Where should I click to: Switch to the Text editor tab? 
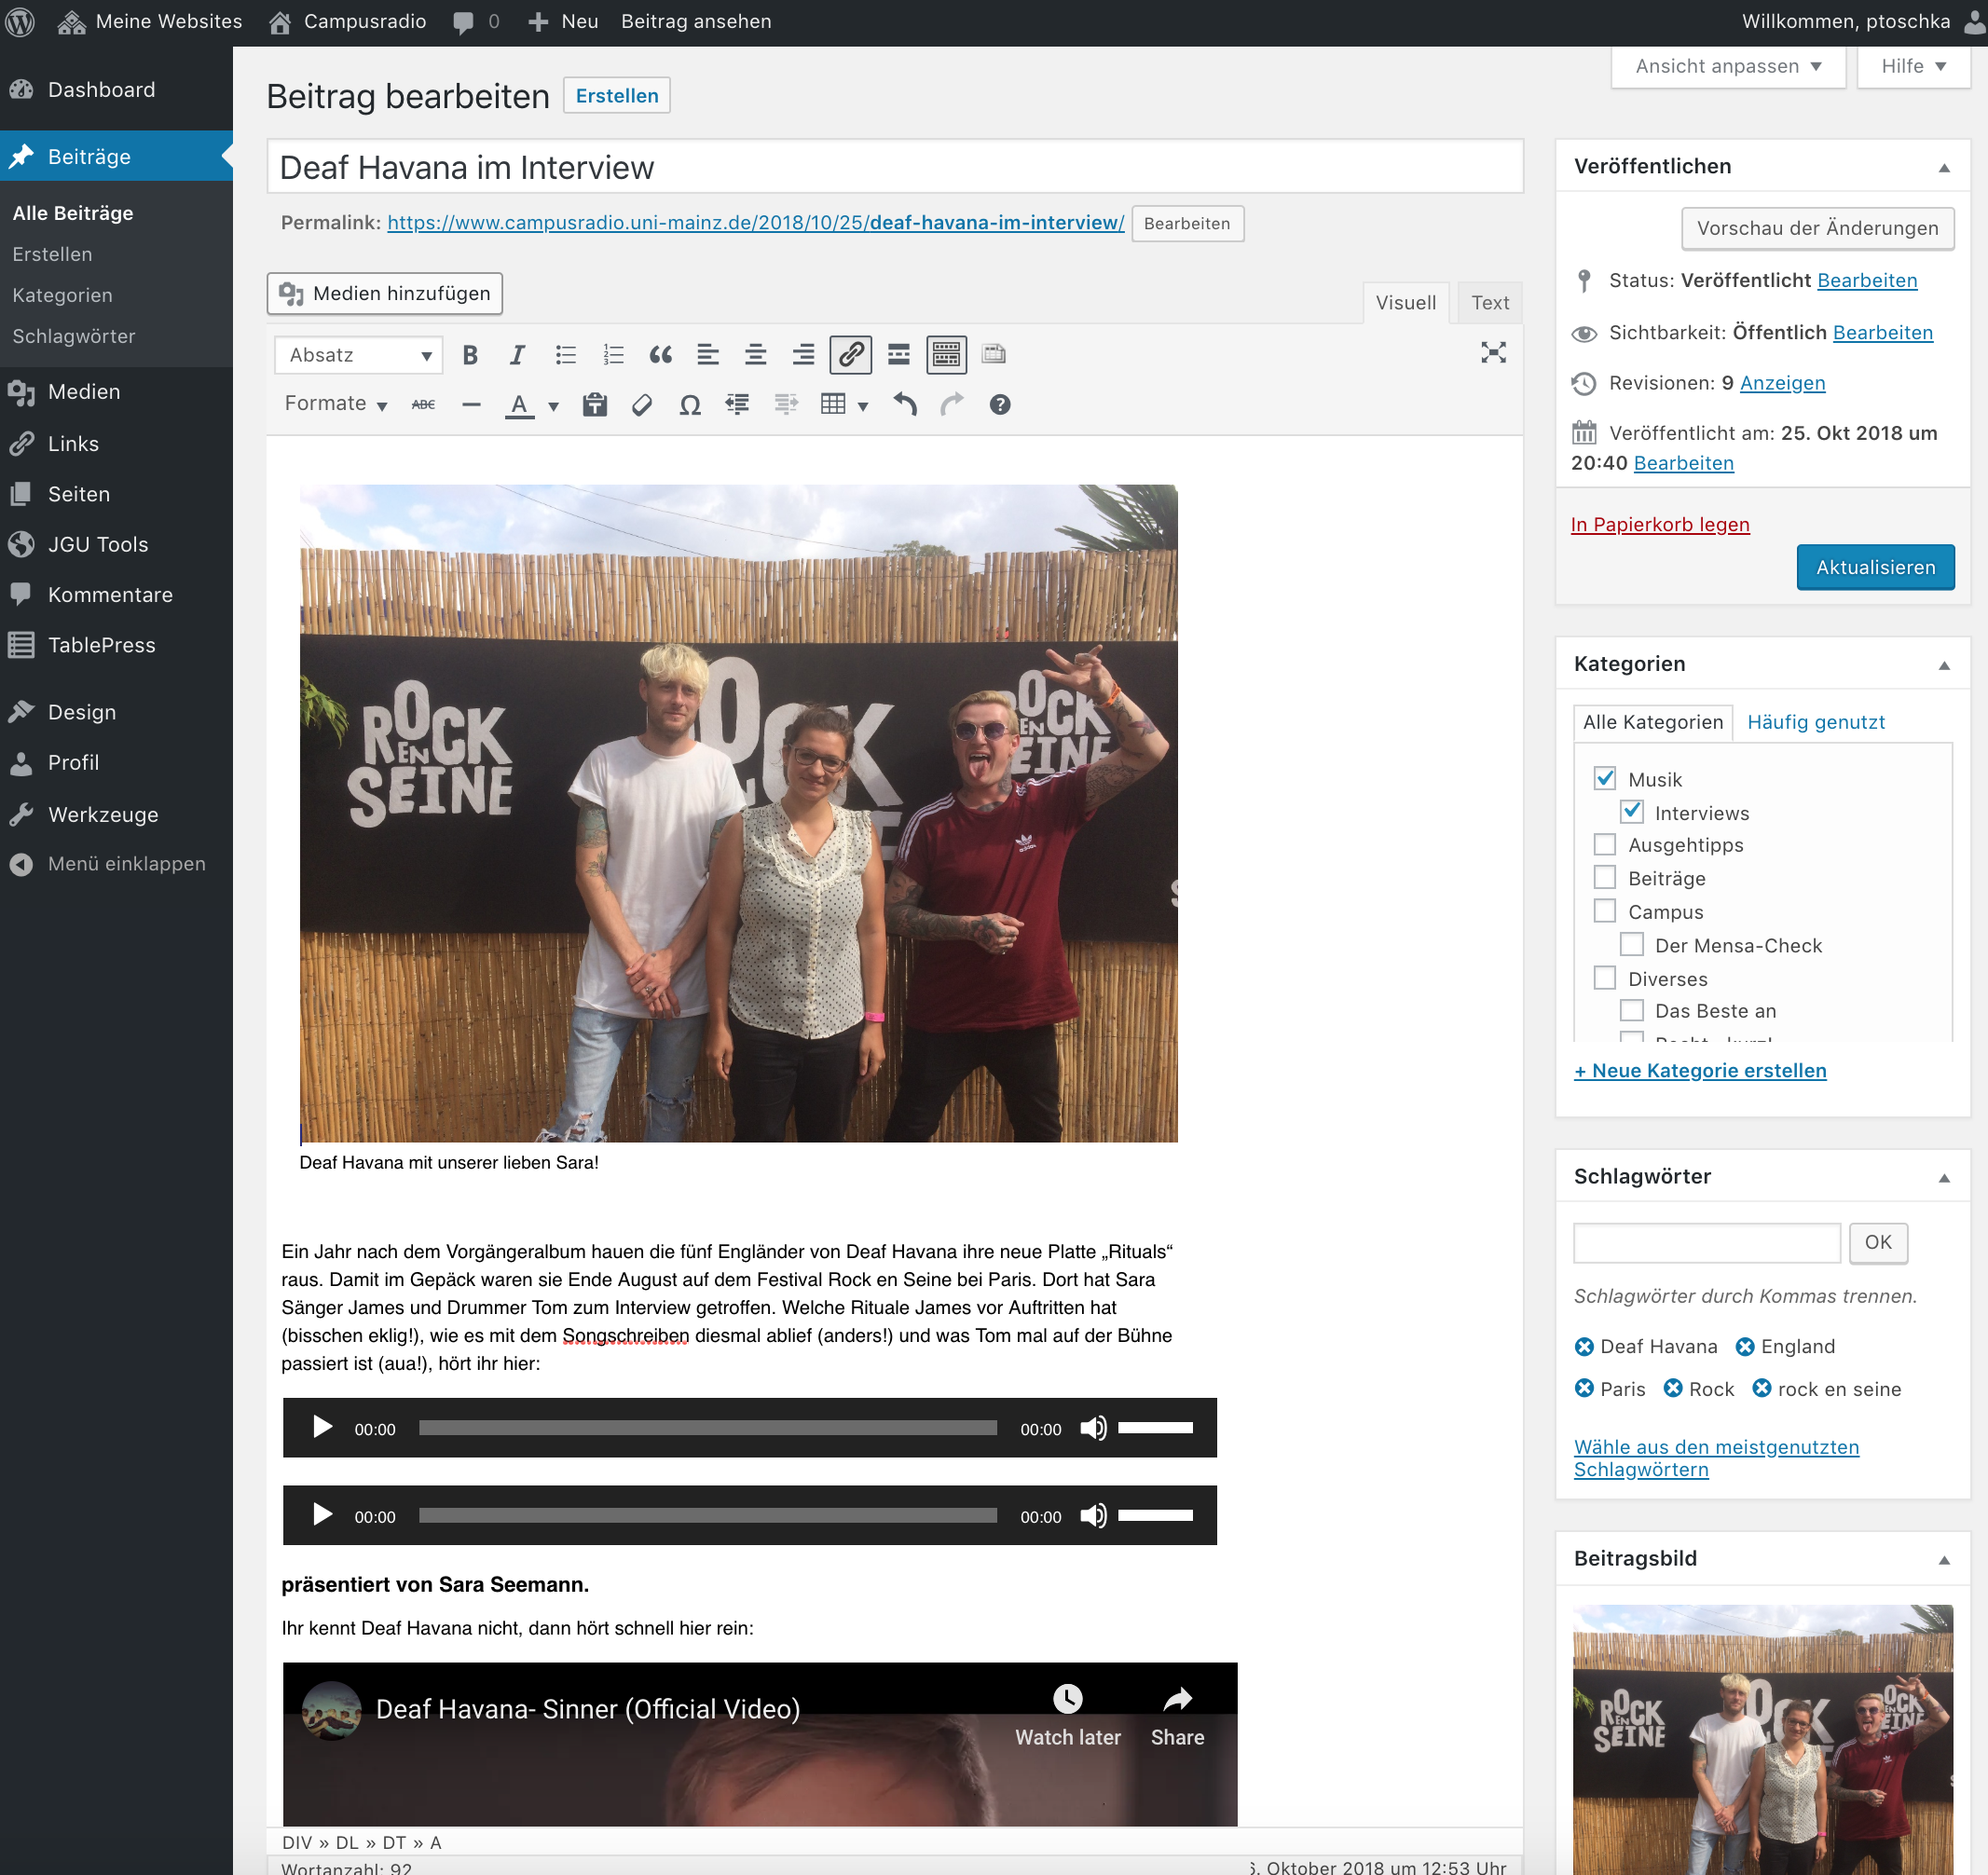click(1489, 303)
